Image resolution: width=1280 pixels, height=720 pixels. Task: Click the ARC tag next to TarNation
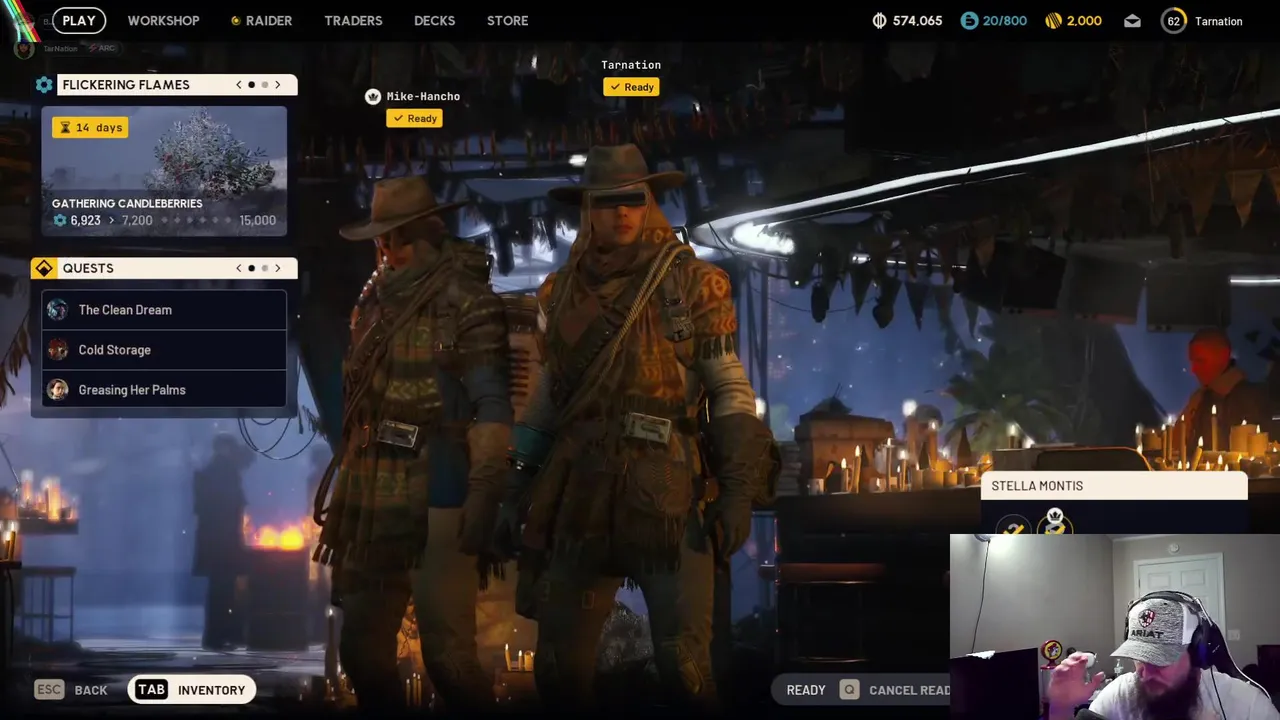(x=103, y=48)
